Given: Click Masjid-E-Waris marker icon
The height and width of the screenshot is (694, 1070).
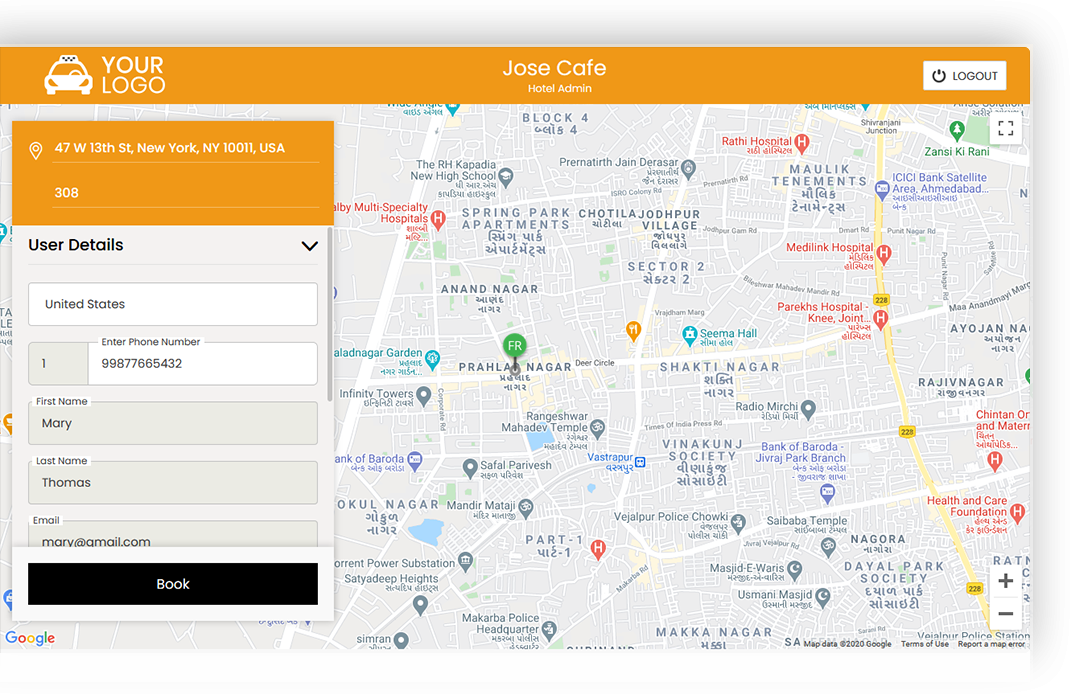Looking at the screenshot, I should (x=794, y=568).
